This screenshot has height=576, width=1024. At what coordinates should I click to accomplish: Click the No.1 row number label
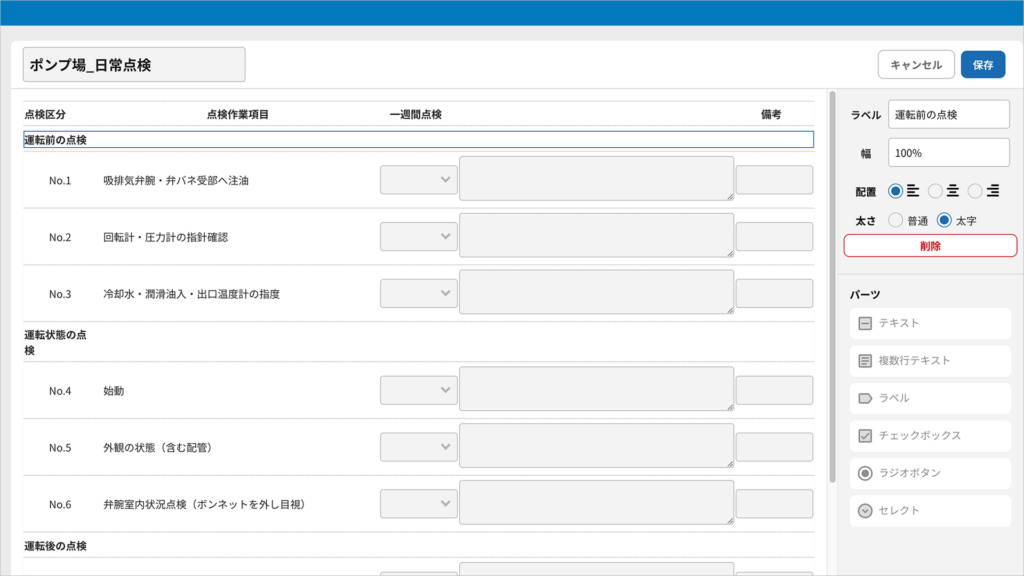click(x=60, y=180)
